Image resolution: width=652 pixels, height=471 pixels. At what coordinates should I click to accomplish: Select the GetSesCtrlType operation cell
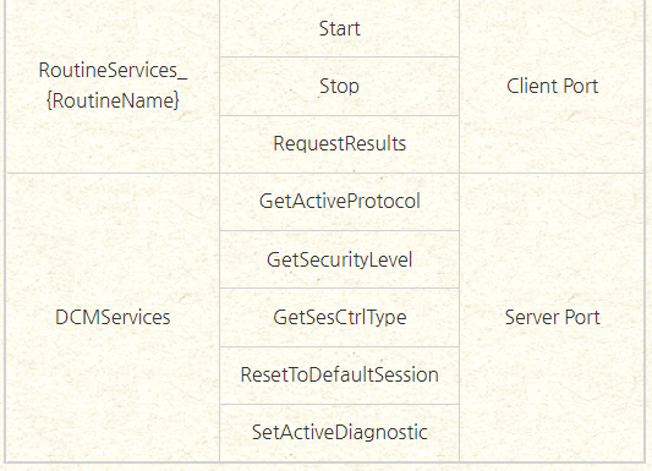339,317
